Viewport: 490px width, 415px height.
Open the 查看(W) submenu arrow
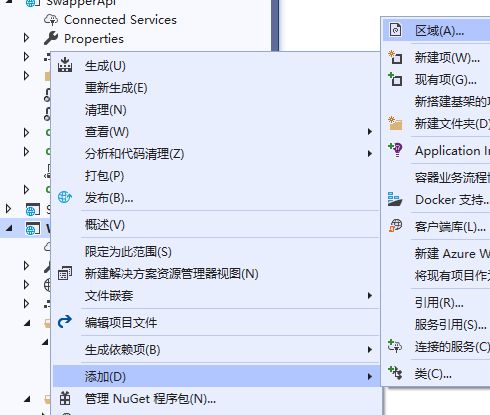point(370,132)
